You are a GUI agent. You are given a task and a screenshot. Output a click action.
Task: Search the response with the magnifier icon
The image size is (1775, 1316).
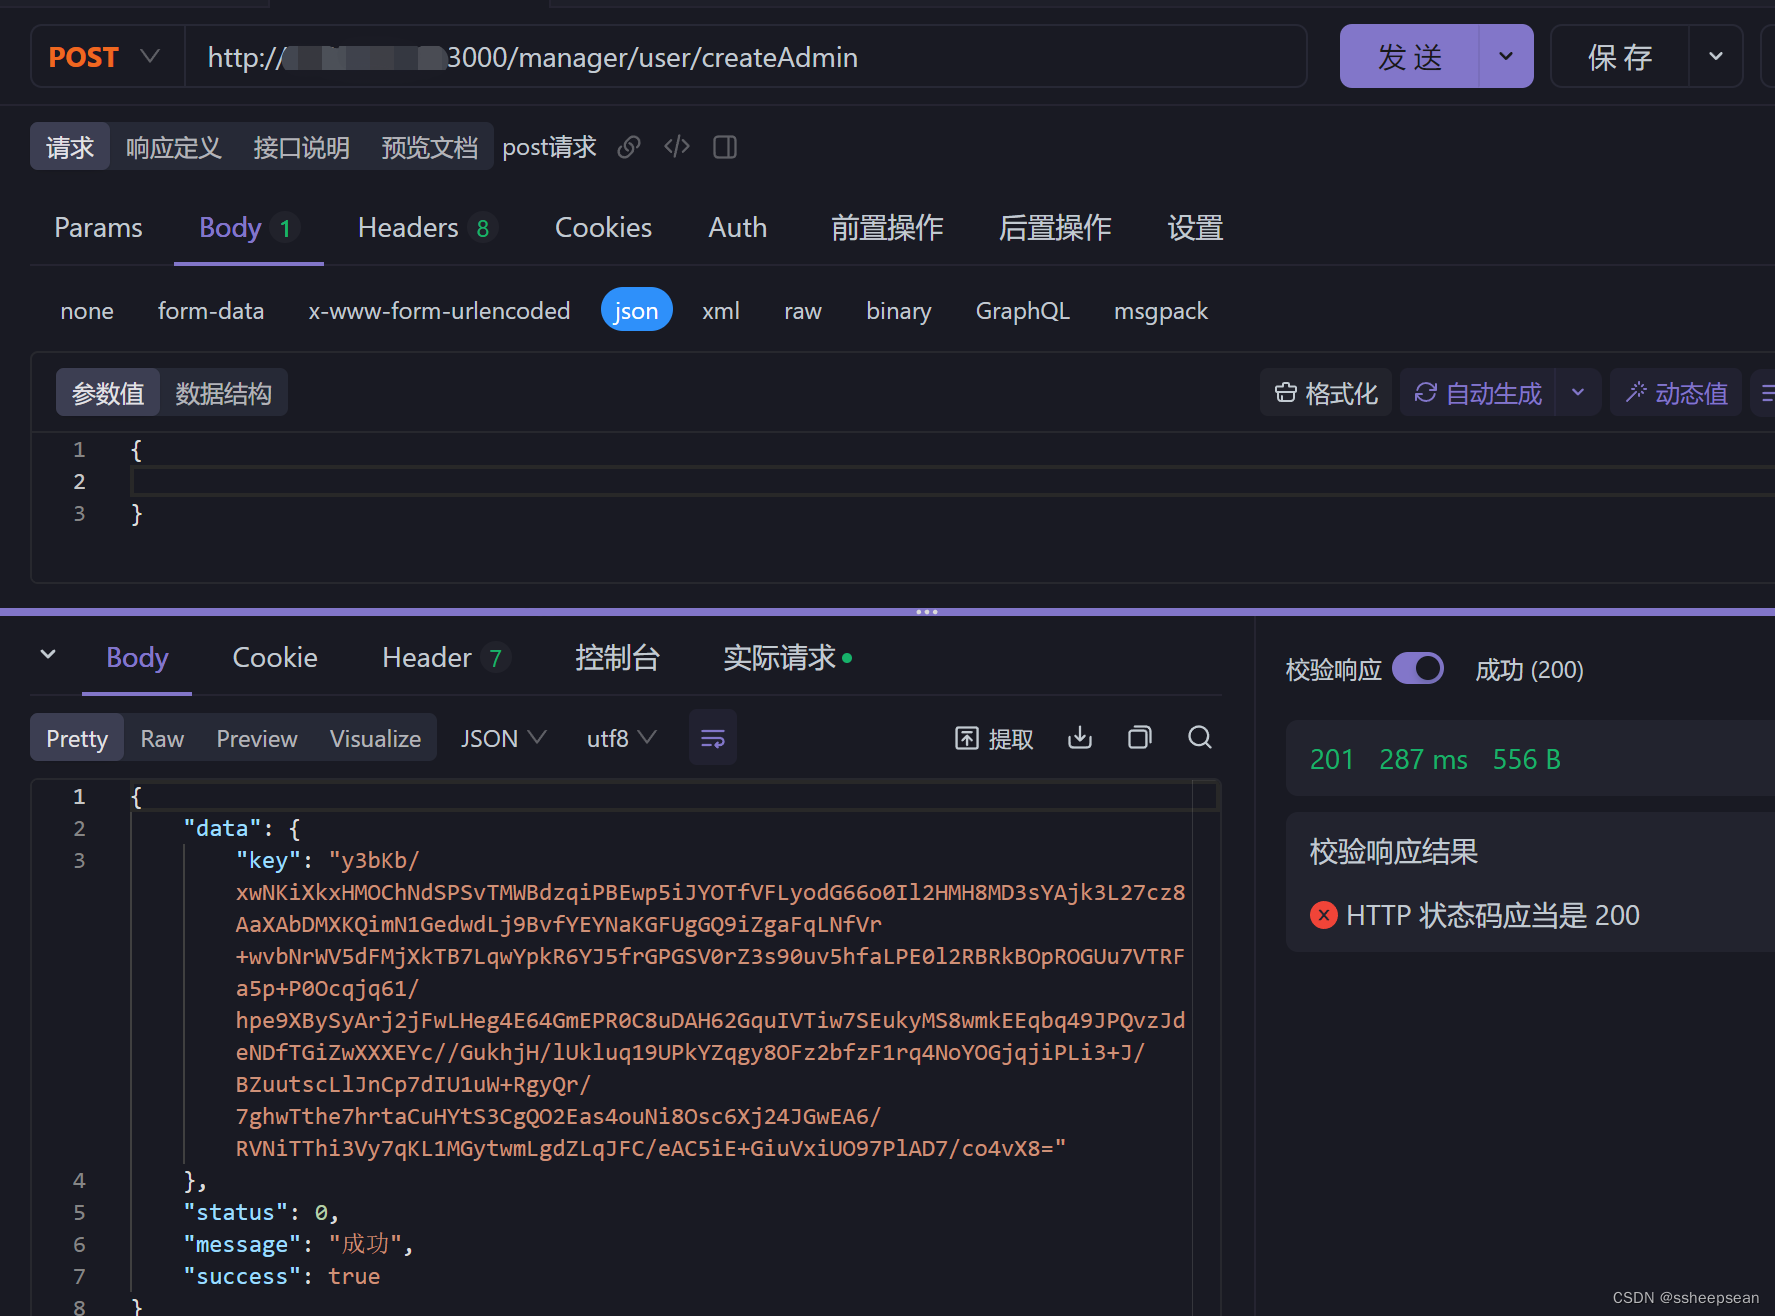1199,738
